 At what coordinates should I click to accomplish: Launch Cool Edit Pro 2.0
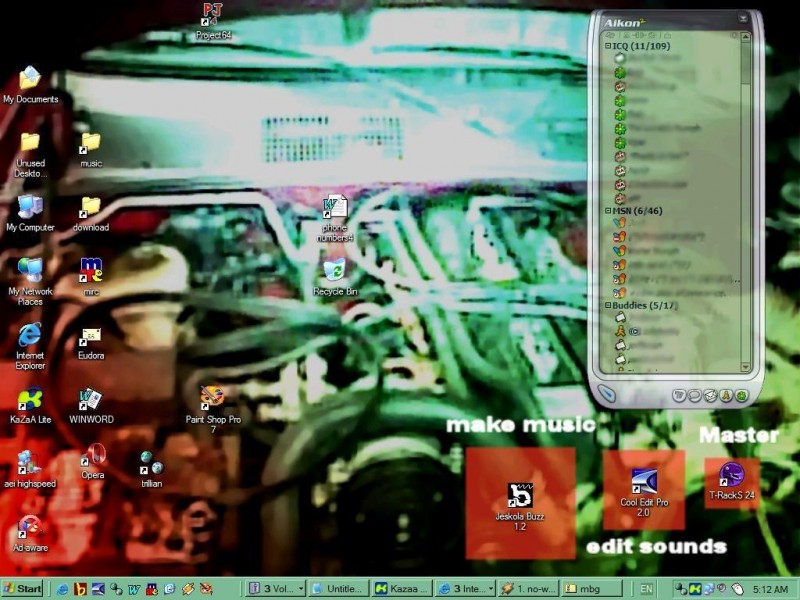(x=644, y=493)
